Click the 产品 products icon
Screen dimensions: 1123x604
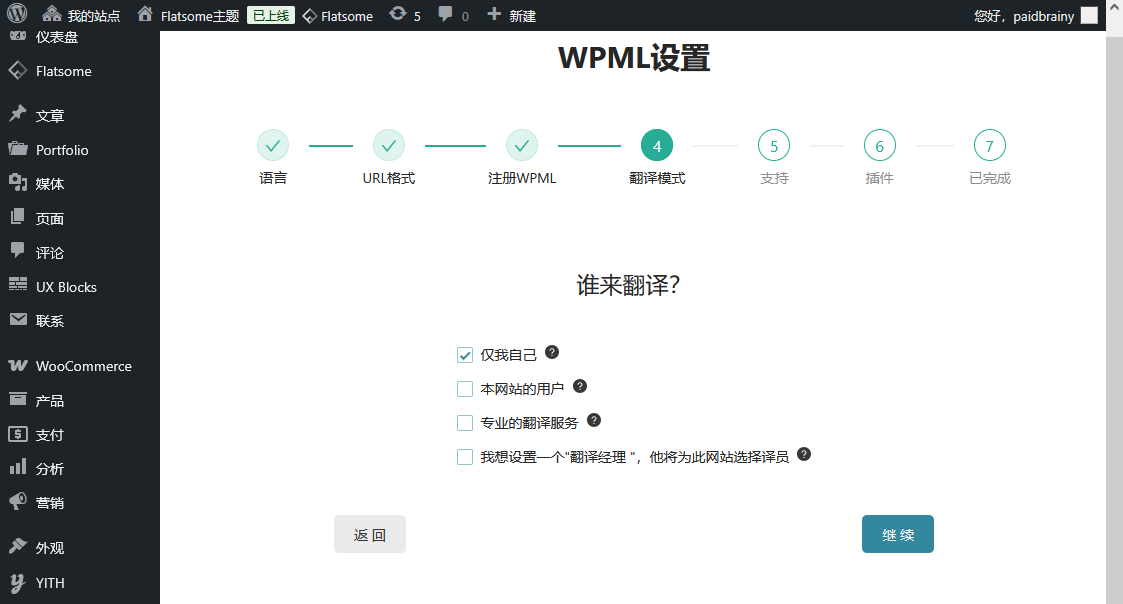[17, 399]
